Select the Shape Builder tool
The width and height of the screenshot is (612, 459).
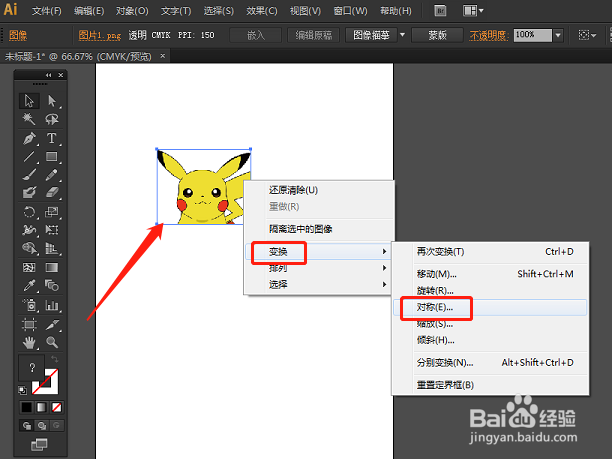[x=29, y=248]
